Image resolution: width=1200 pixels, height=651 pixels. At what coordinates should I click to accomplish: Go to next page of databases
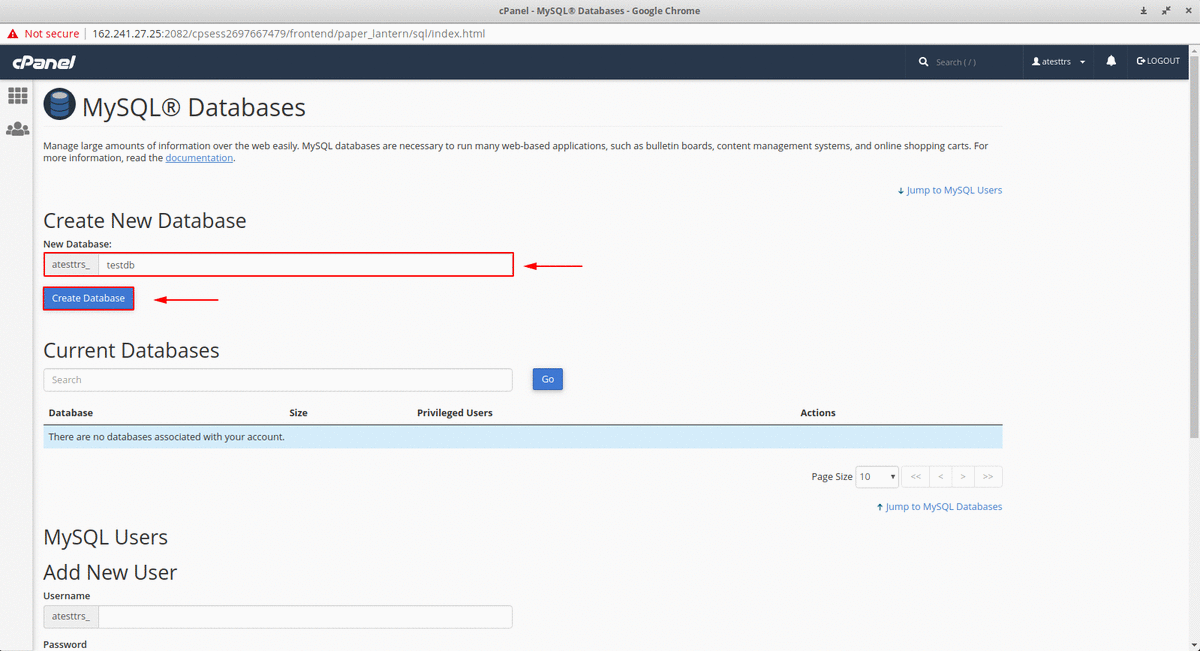coord(963,477)
